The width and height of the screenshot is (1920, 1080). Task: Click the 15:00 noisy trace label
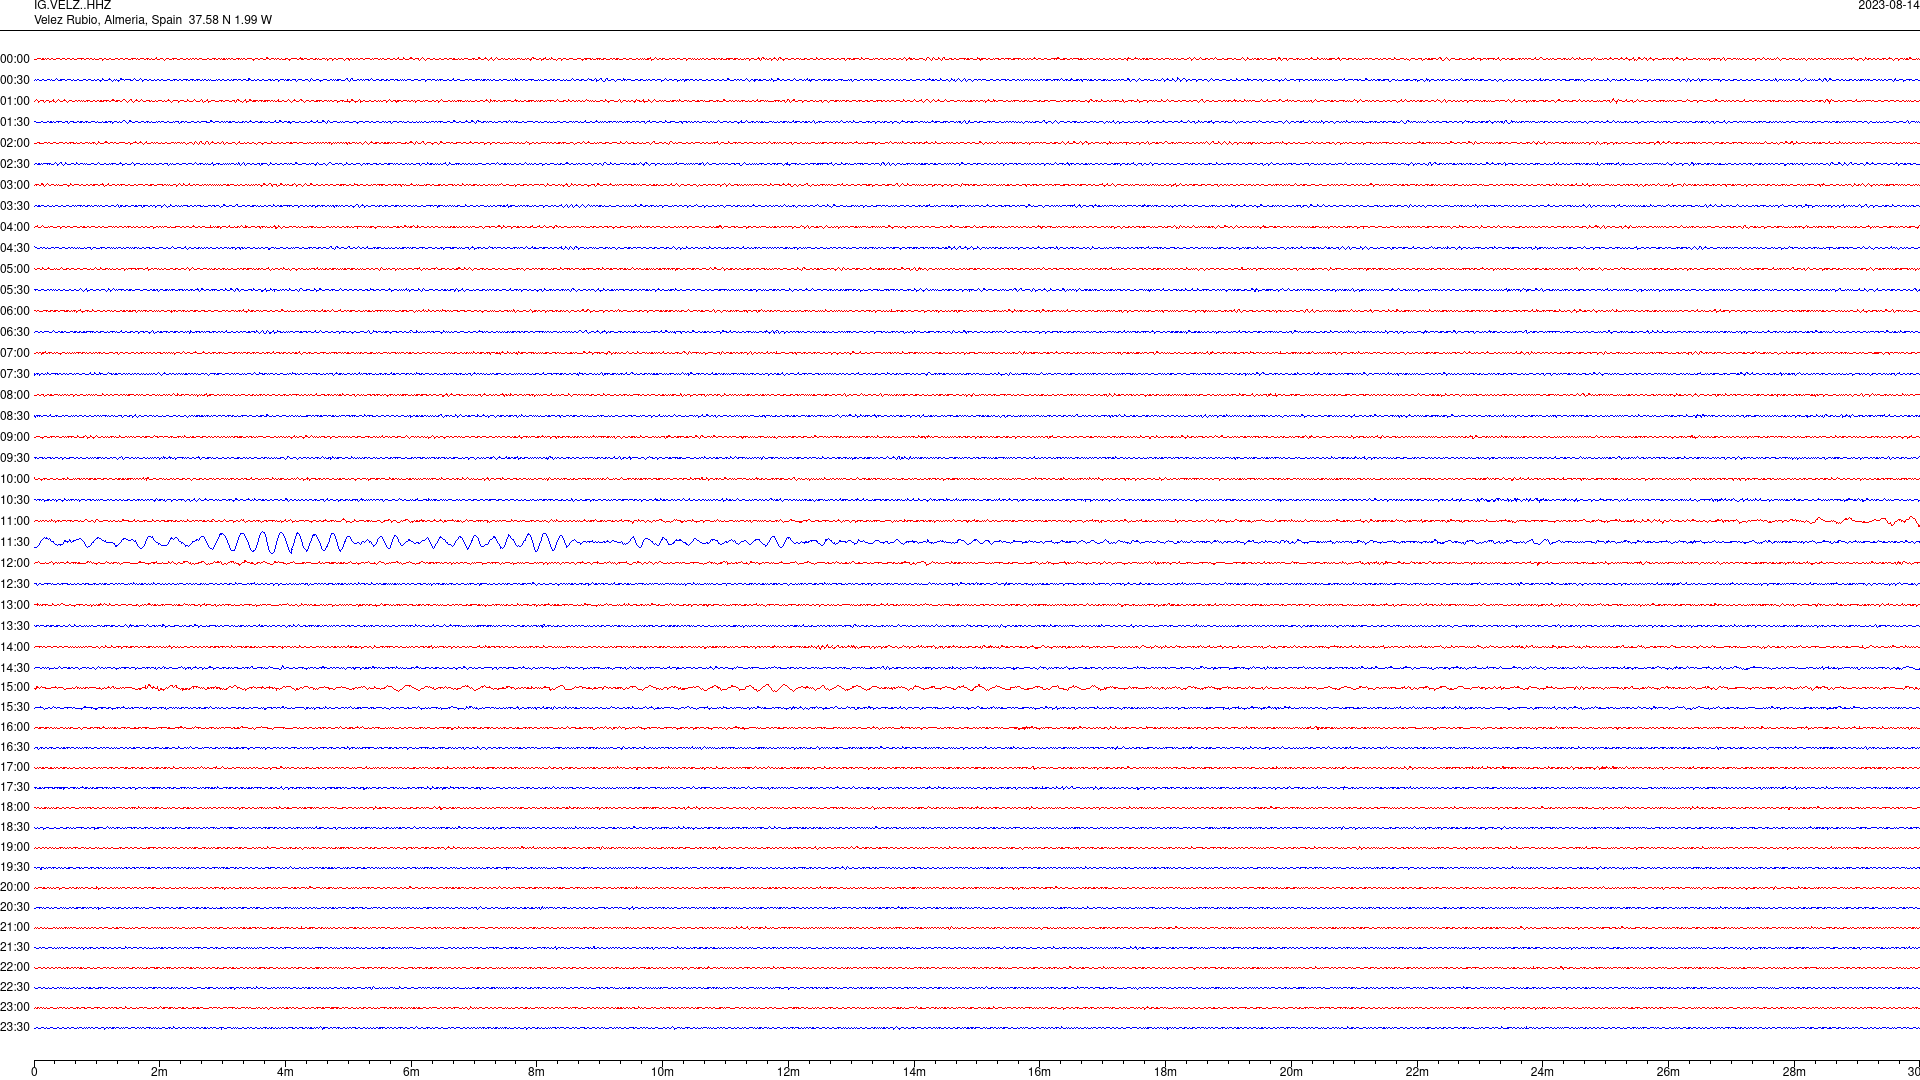click(x=15, y=687)
